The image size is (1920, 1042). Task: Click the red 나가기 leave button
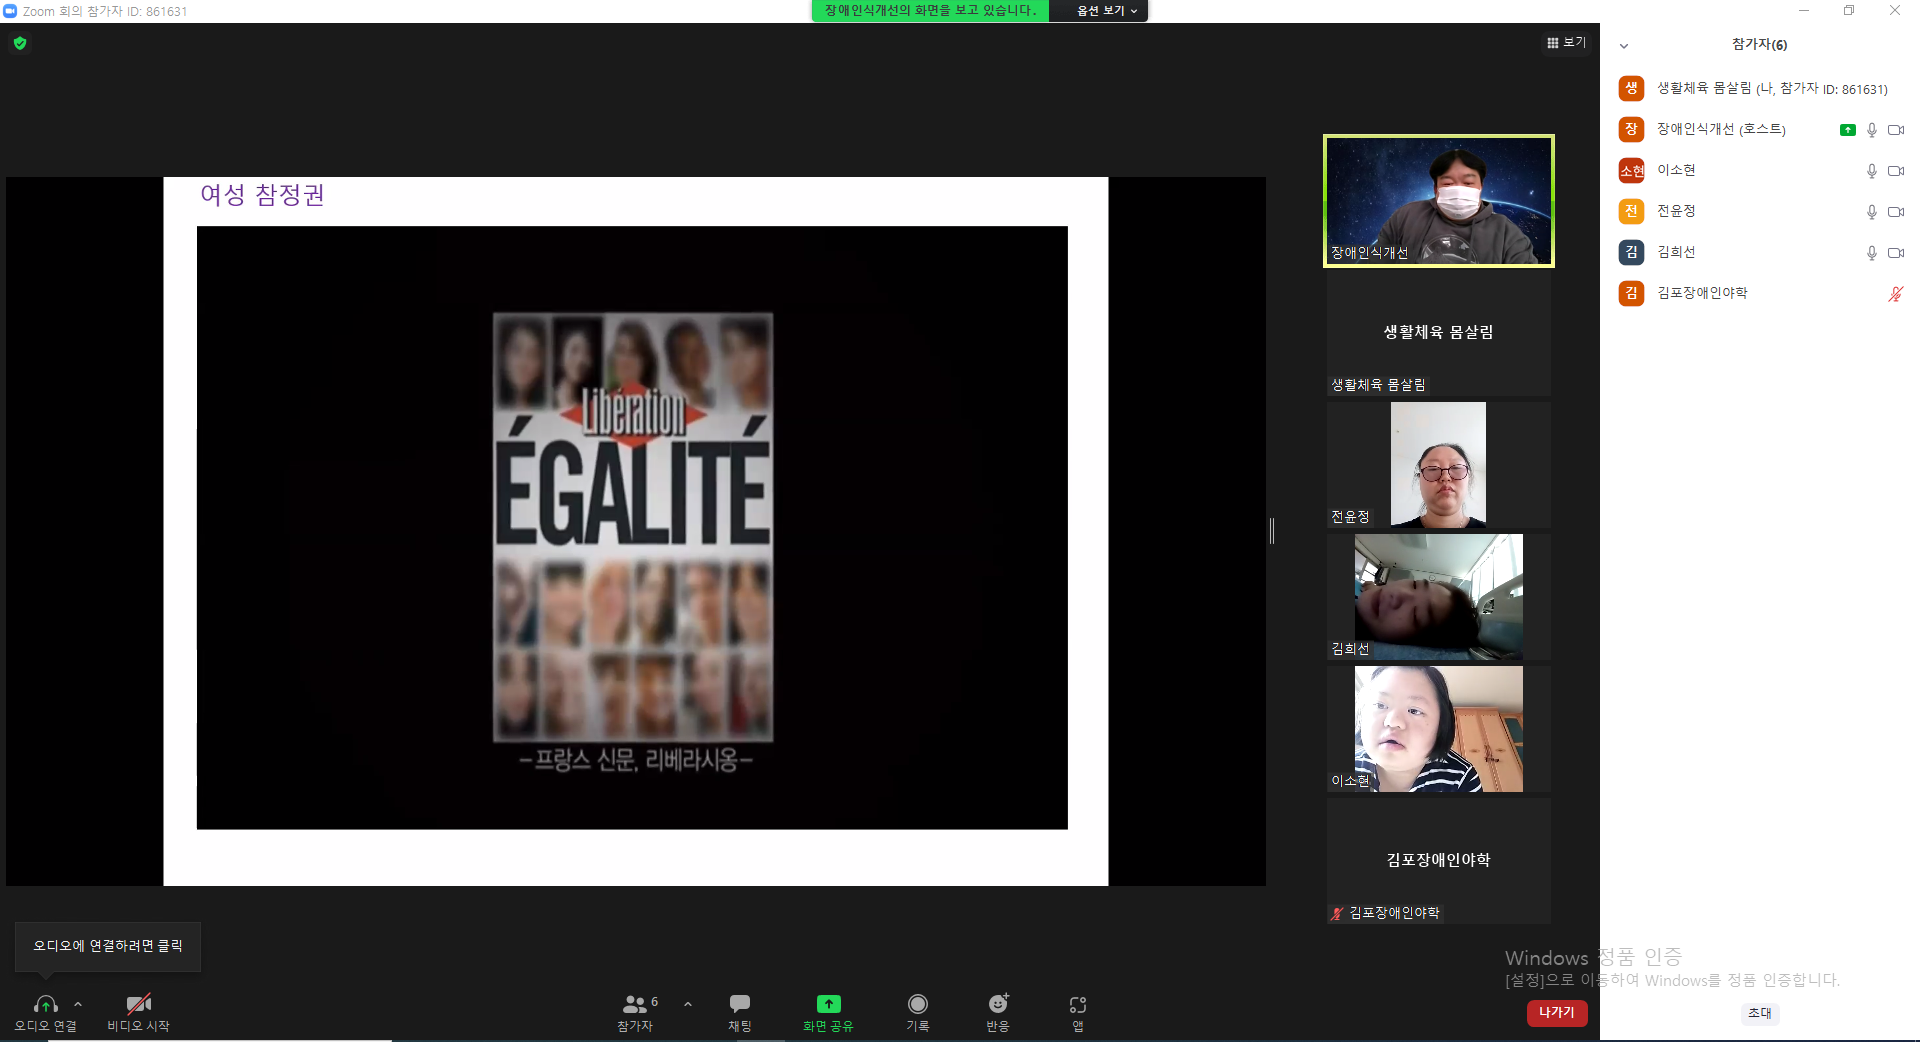tap(1557, 1013)
